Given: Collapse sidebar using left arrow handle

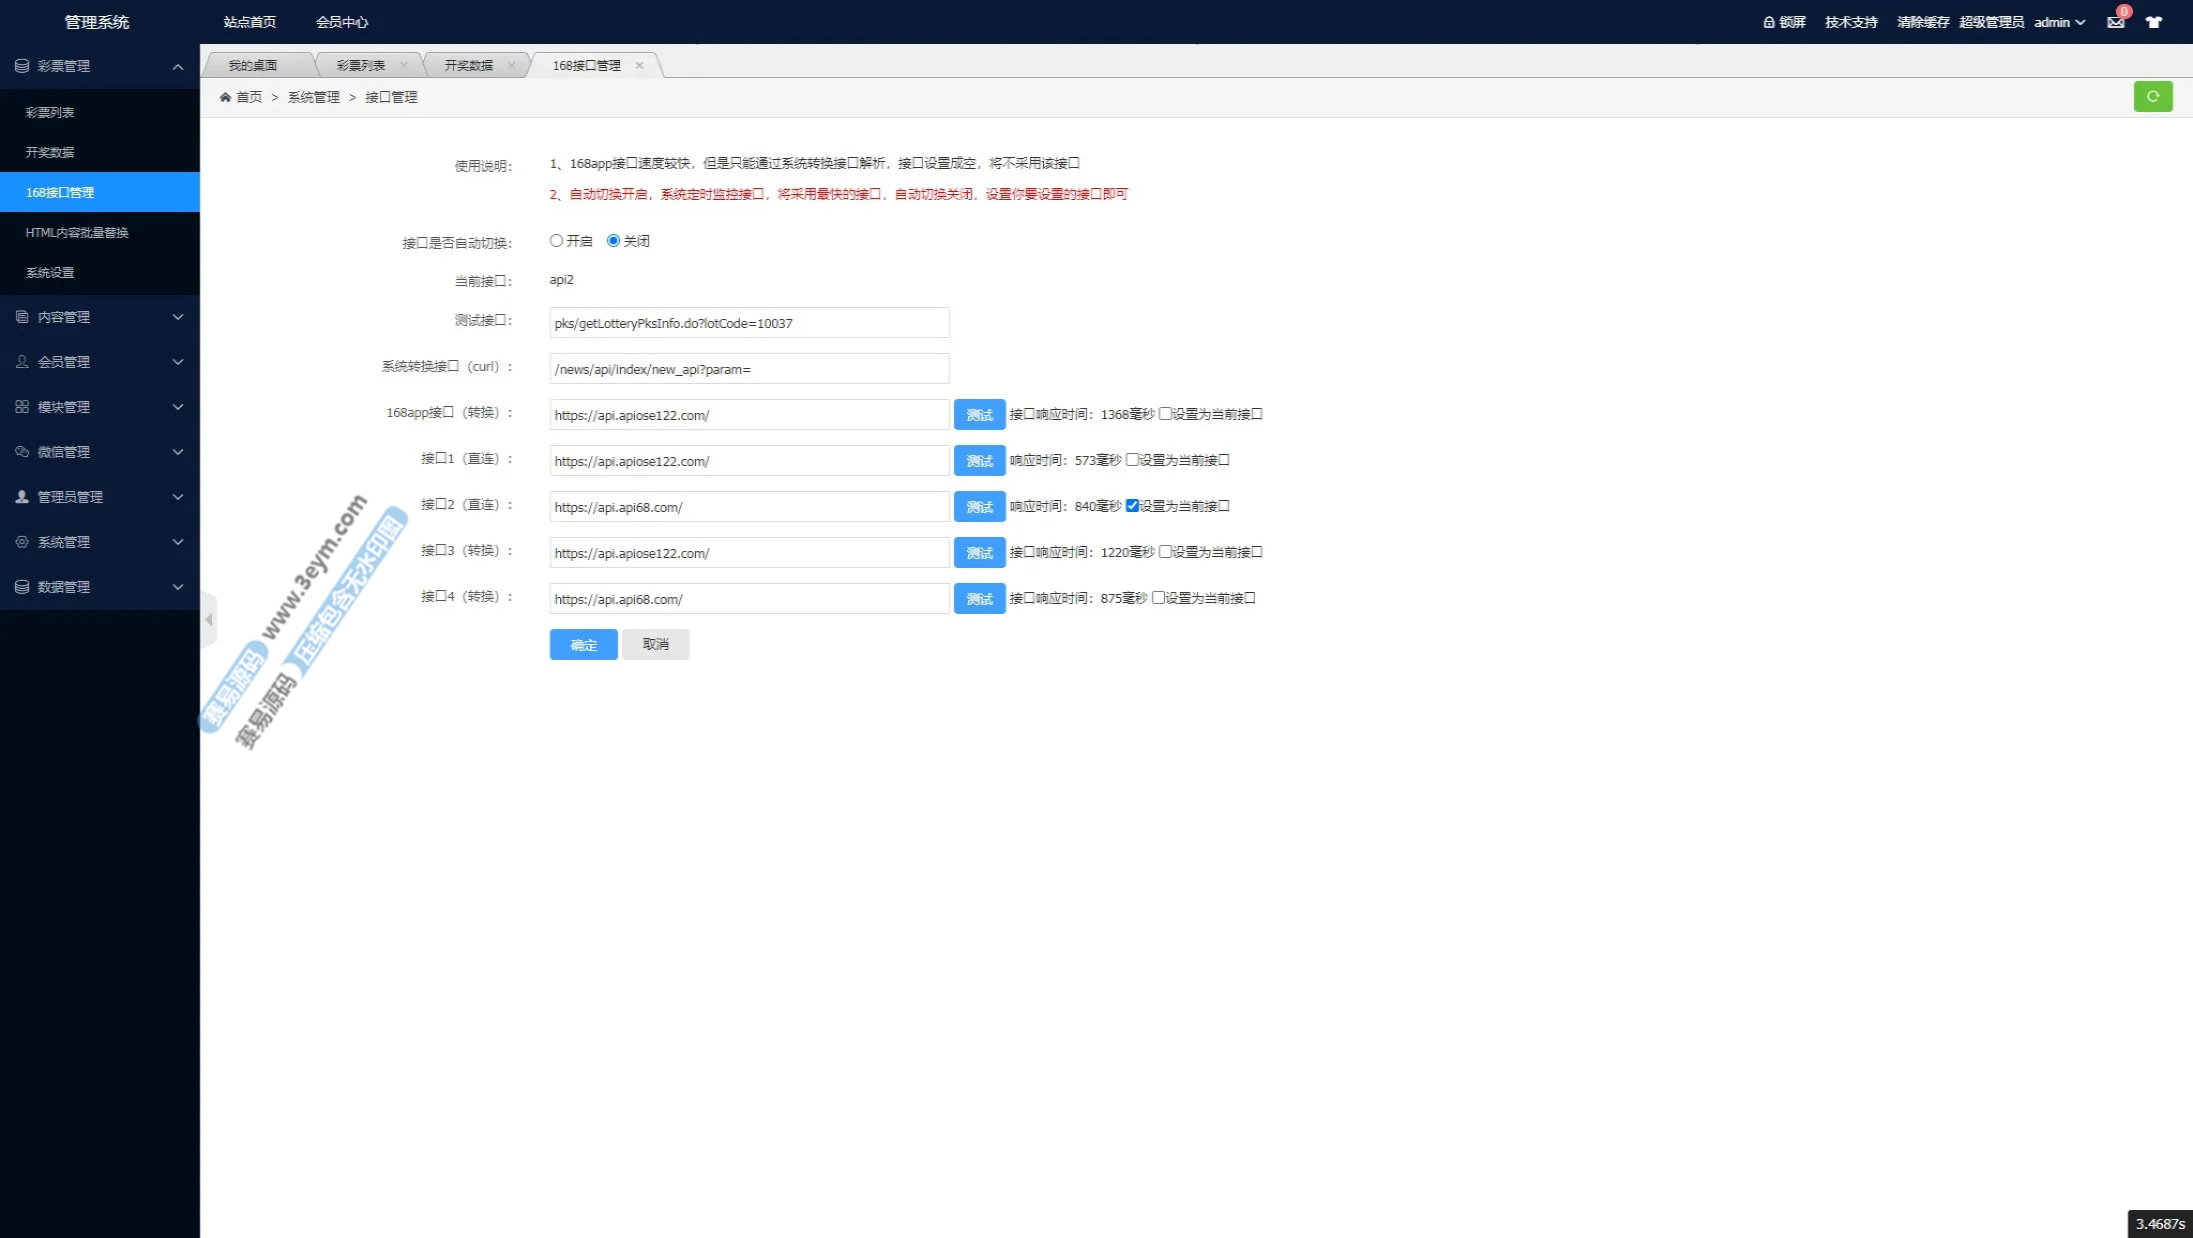Looking at the screenshot, I should click(209, 620).
